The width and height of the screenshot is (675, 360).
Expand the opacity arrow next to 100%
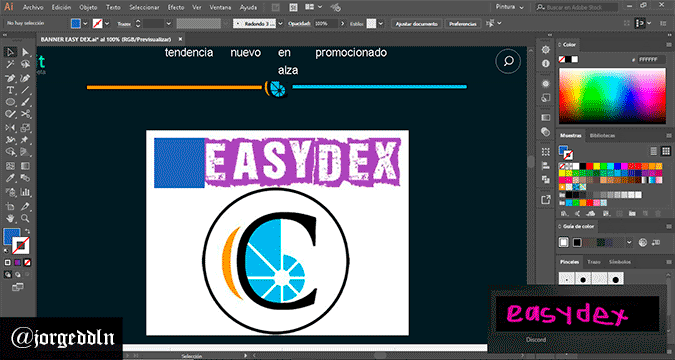tap(343, 24)
